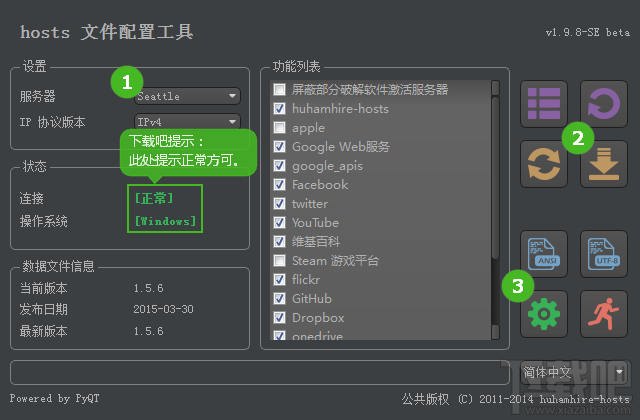The height and width of the screenshot is (420, 640).
Task: Toggle the YouTube checkbox
Action: [279, 223]
